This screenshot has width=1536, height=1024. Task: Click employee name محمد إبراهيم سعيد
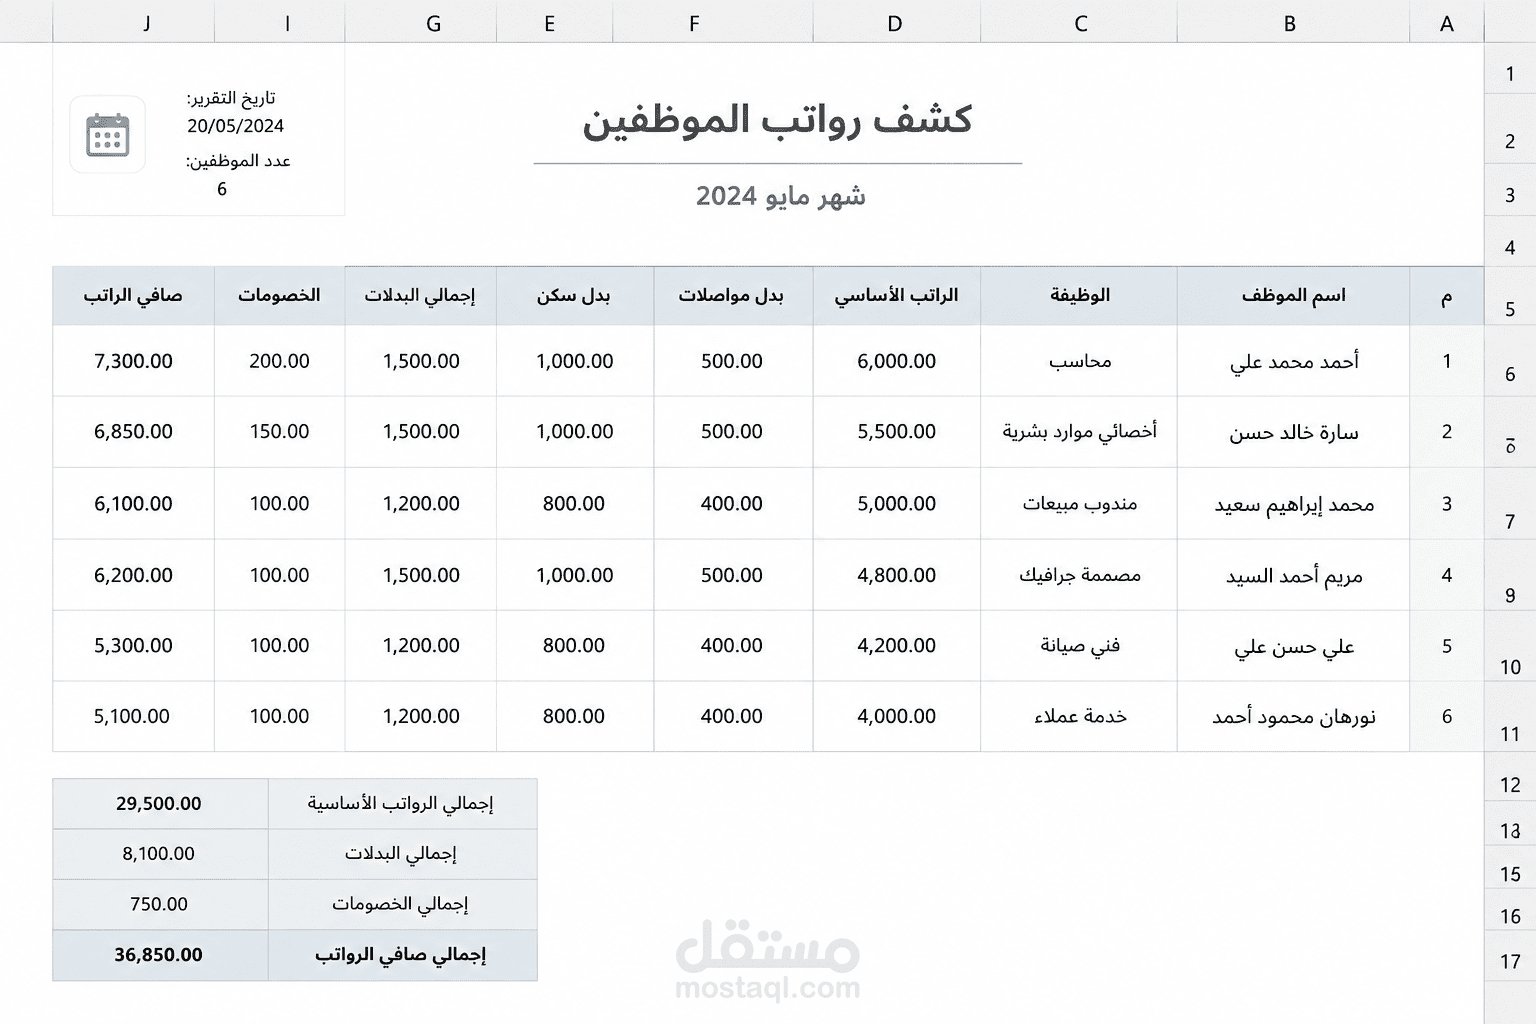(1294, 504)
